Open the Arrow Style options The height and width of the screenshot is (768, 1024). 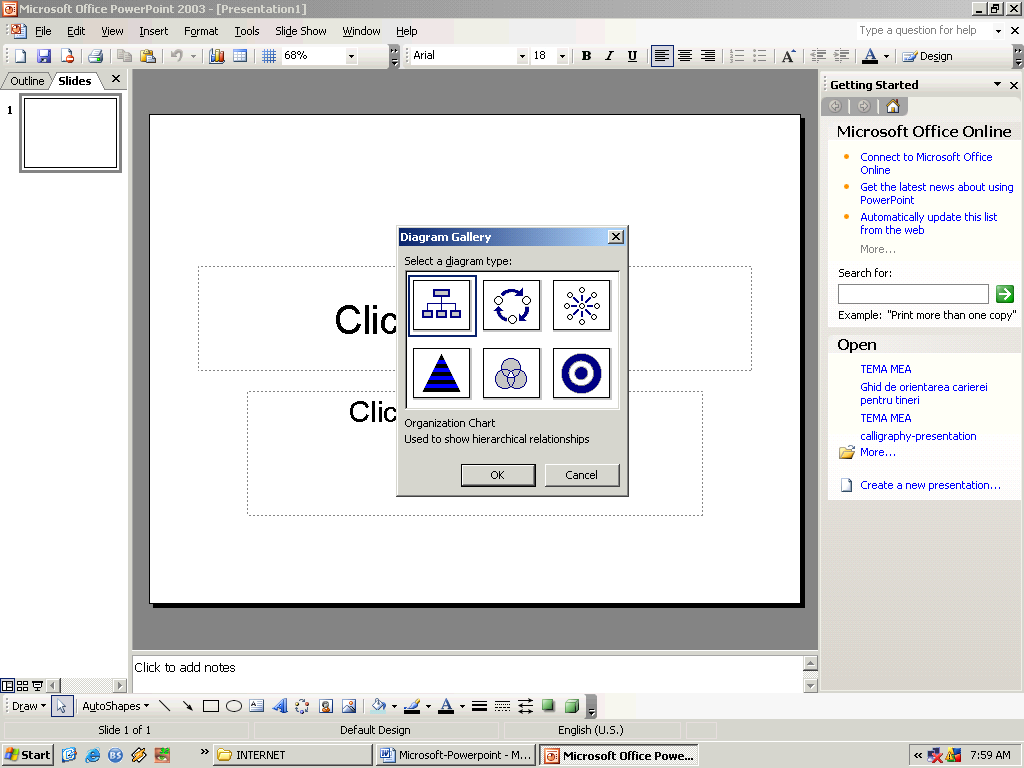525,706
